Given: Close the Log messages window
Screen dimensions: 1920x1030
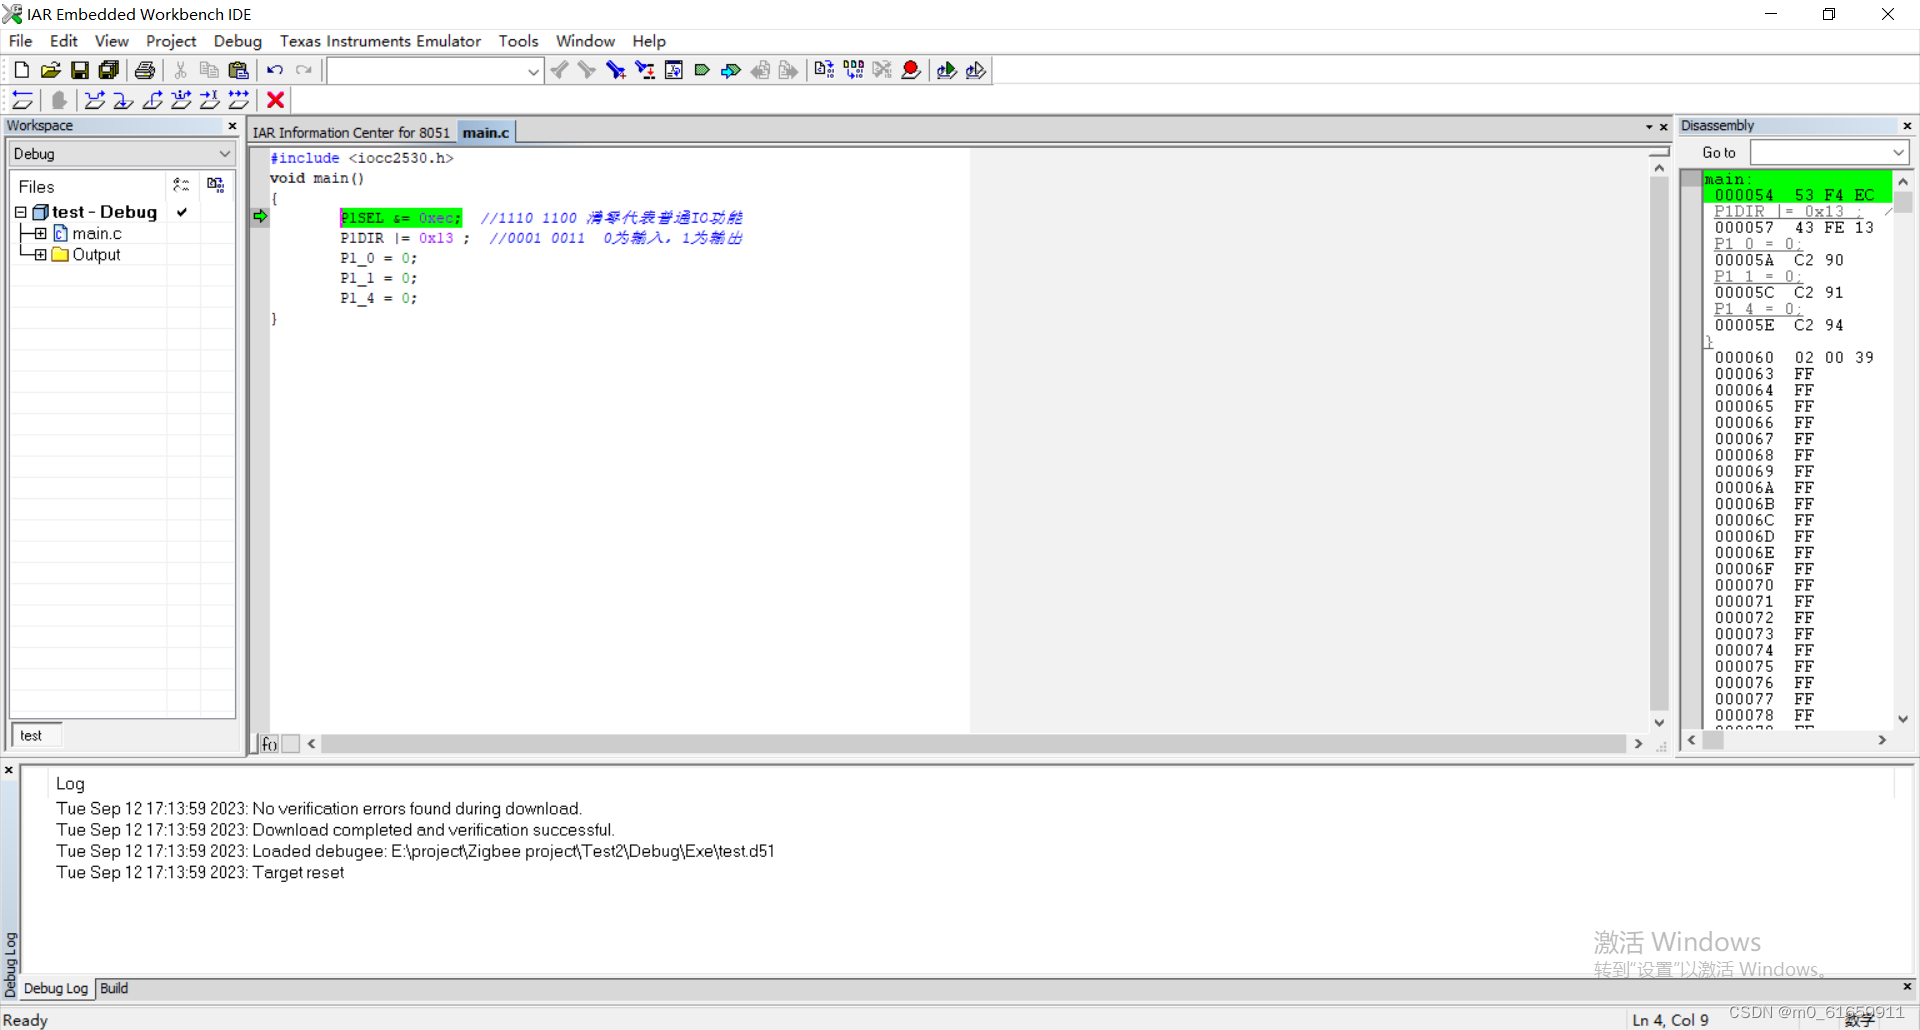Looking at the screenshot, I should 9,770.
